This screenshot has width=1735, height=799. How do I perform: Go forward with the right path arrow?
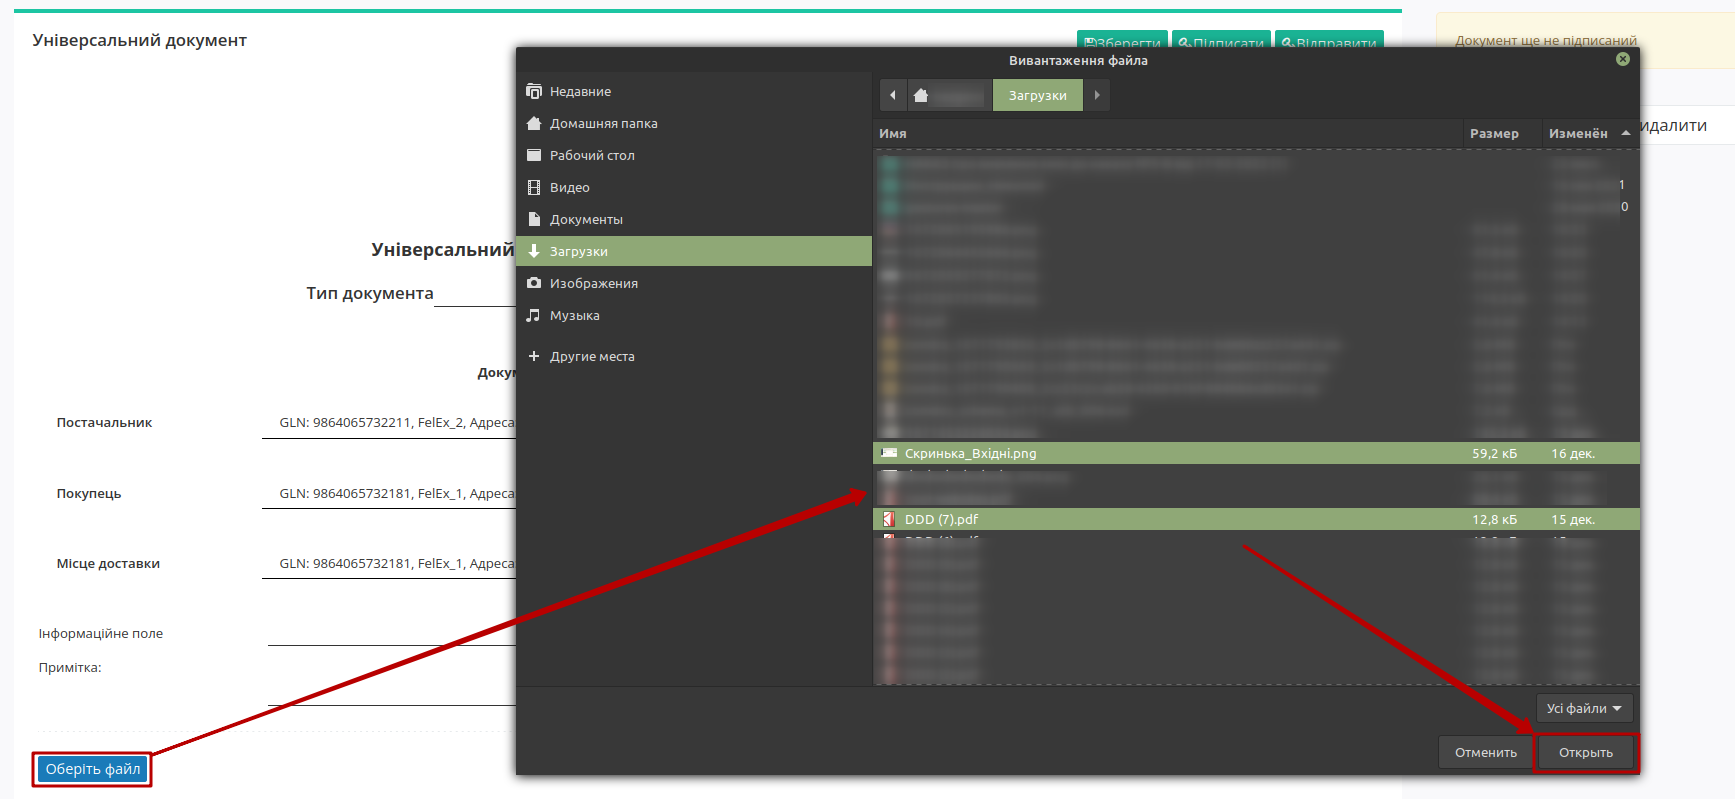pos(1097,95)
